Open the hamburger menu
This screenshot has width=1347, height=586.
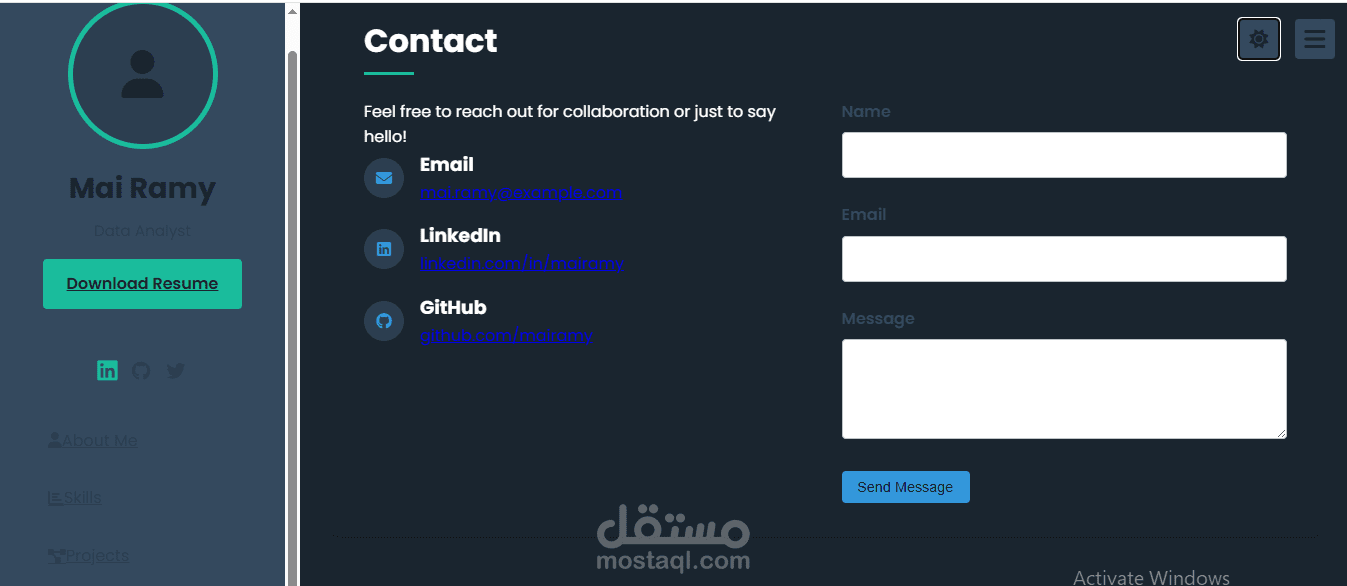point(1314,39)
